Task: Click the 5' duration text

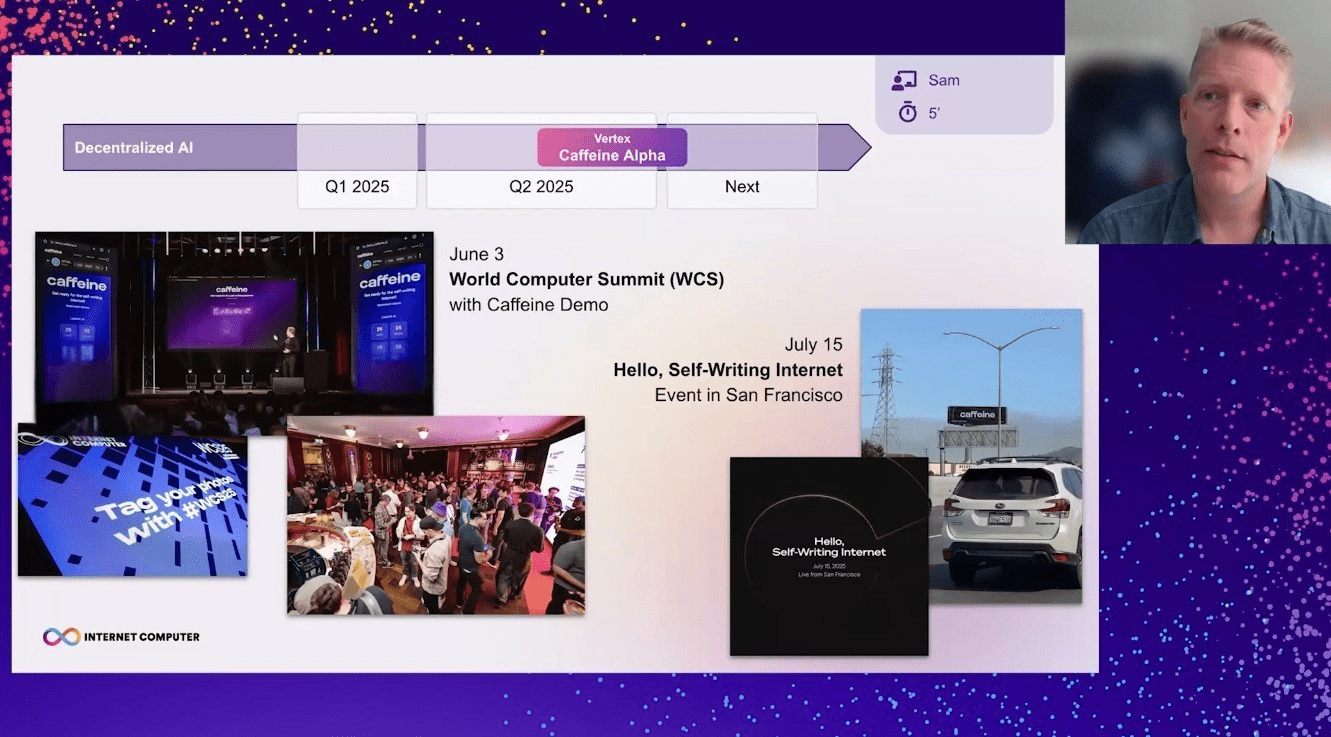Action: [x=934, y=113]
